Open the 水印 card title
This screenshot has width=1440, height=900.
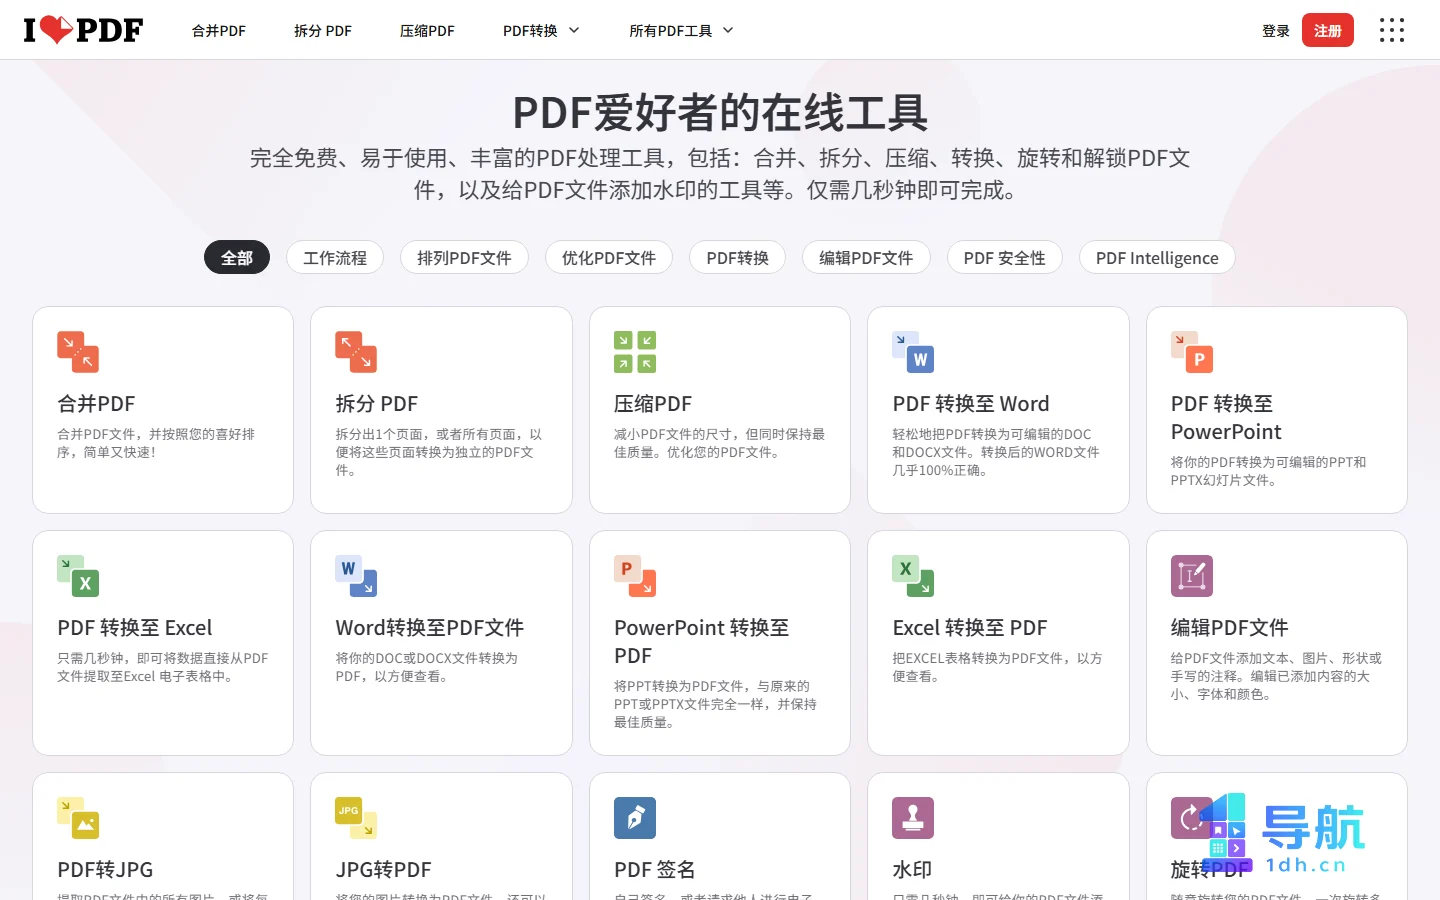pyautogui.click(x=912, y=870)
